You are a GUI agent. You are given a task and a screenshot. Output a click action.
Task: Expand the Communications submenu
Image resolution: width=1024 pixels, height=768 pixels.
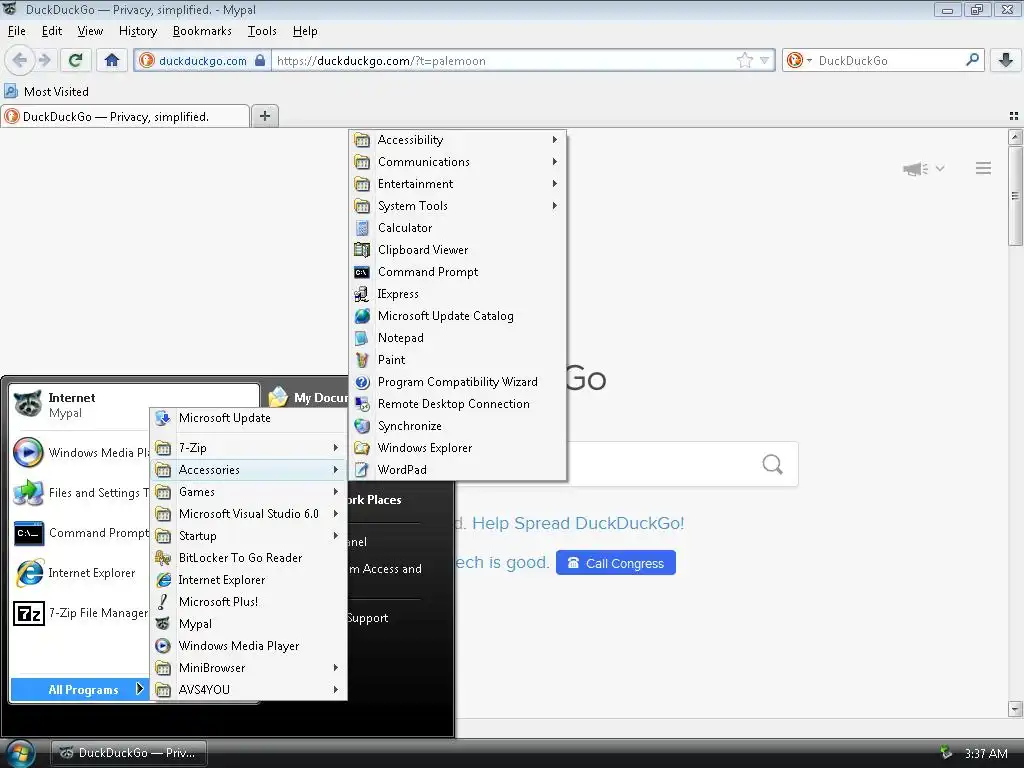457,162
